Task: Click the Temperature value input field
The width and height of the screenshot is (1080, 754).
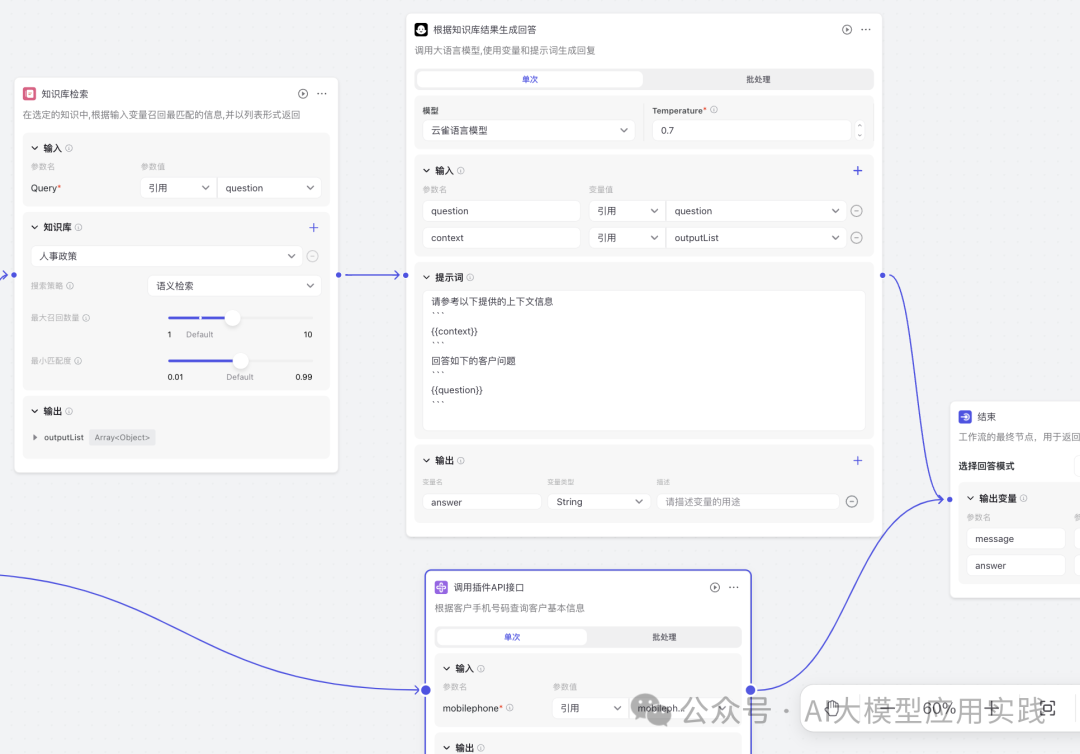Action: point(752,131)
